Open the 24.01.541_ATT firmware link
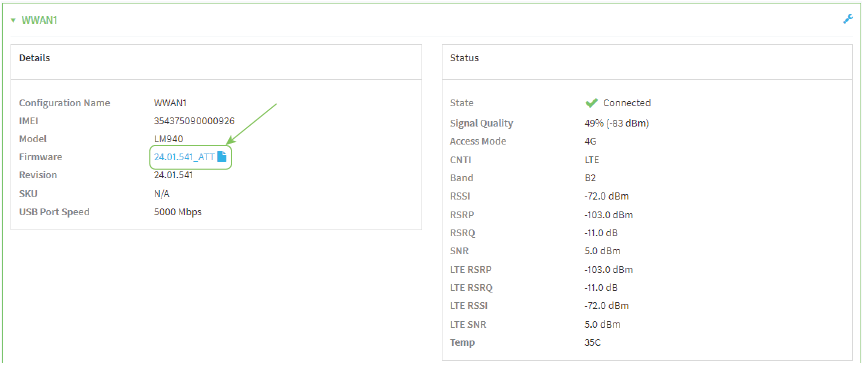The height and width of the screenshot is (366, 864). pos(184,157)
